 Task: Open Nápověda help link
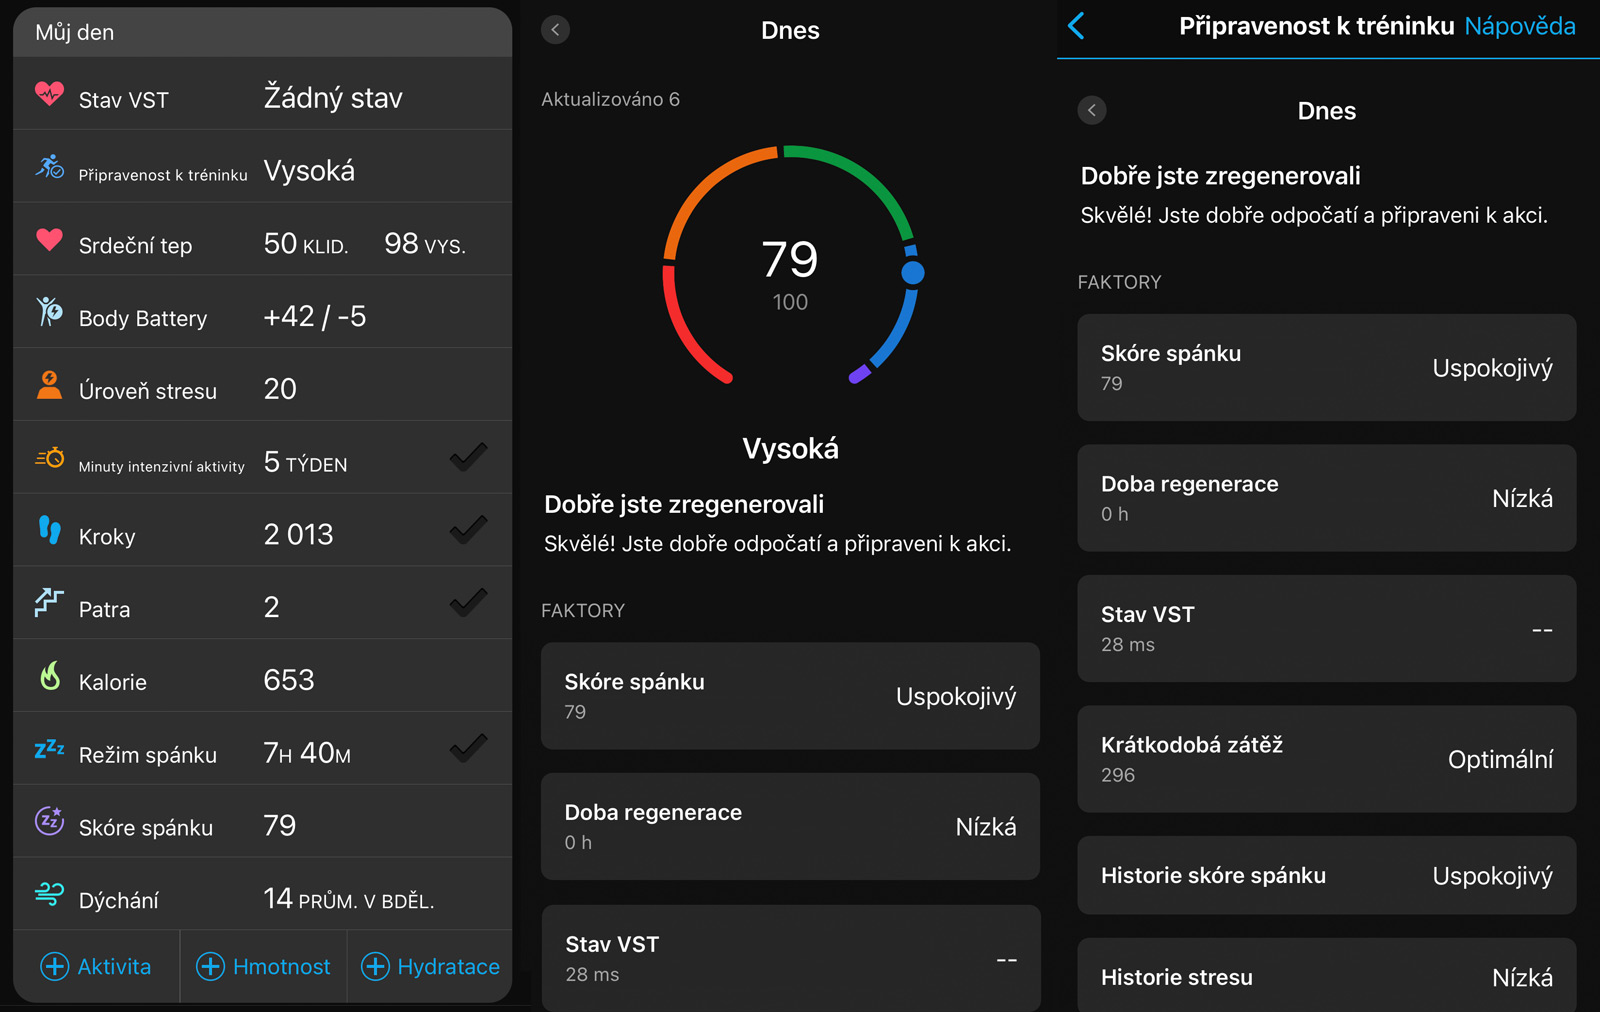click(1520, 26)
